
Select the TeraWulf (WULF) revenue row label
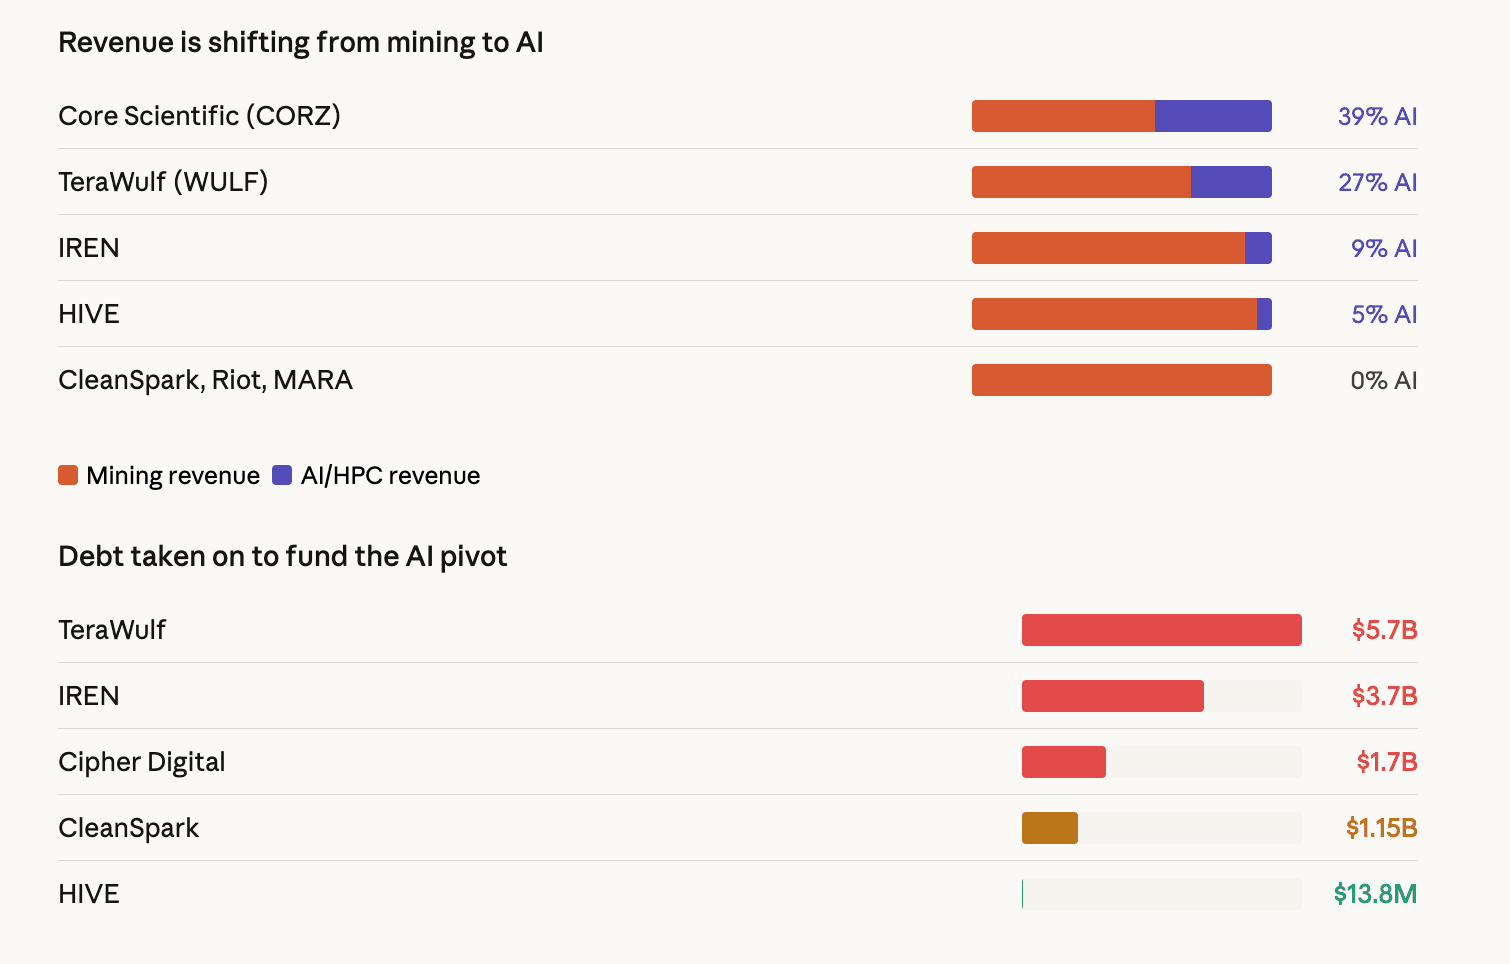click(x=163, y=182)
